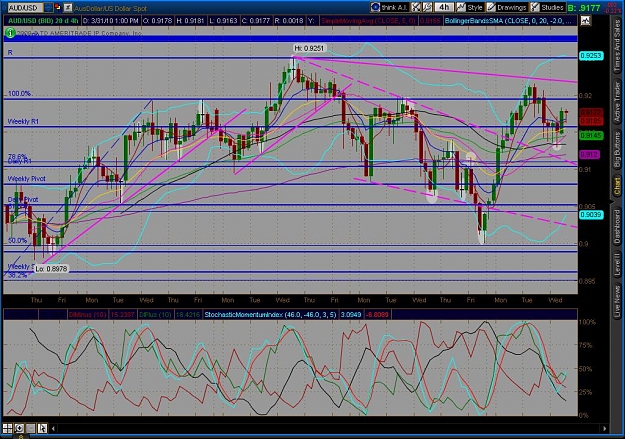625x439 pixels.
Task: Click the right scroll arrow of chart scrollbar
Action: (605, 429)
